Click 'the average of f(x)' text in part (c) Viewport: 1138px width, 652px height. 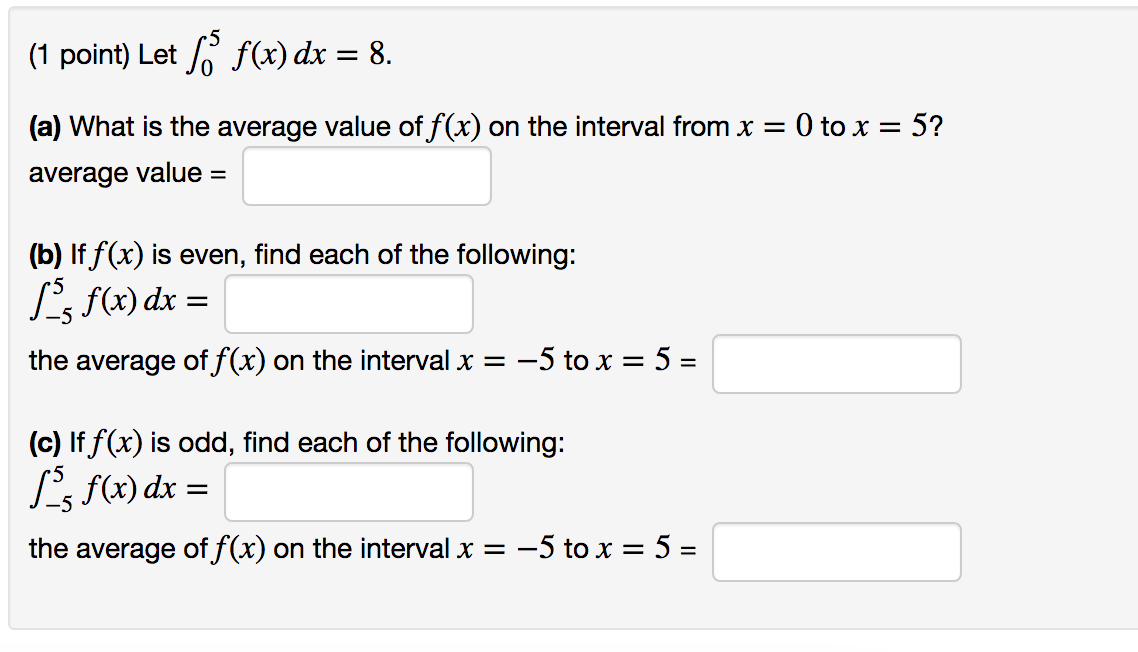click(147, 549)
